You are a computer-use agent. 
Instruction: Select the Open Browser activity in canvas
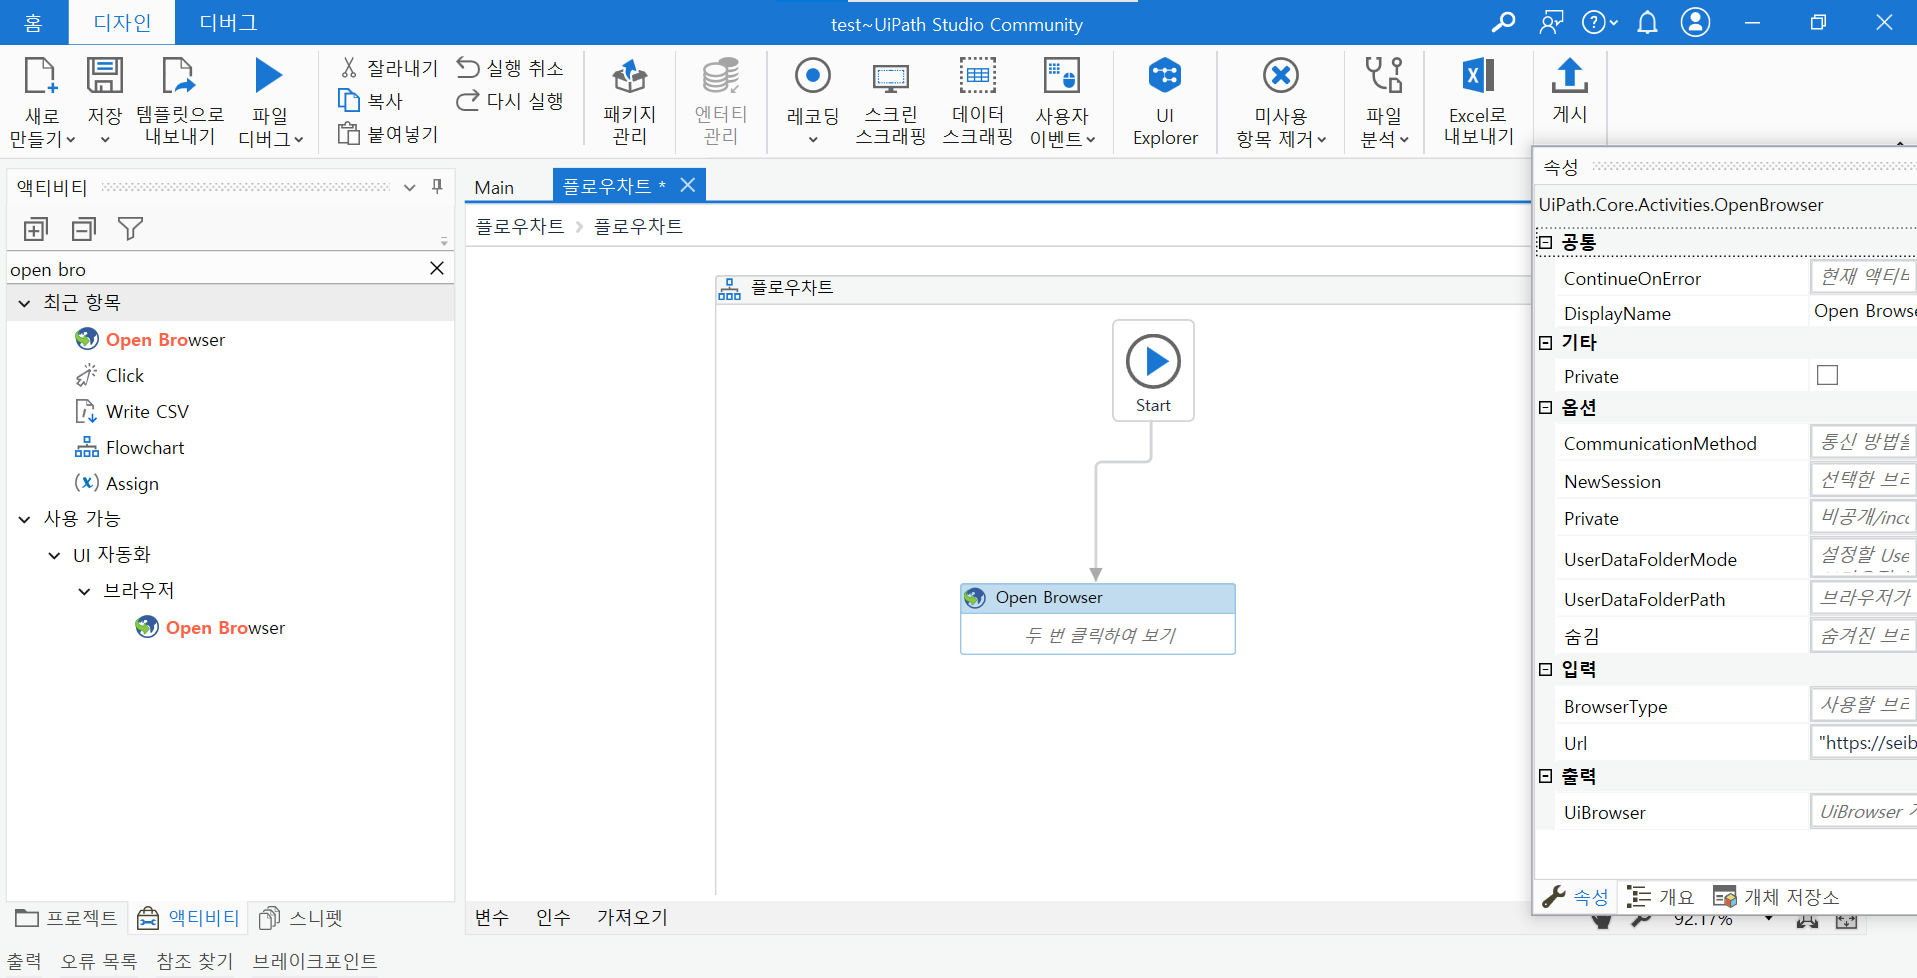(1097, 619)
